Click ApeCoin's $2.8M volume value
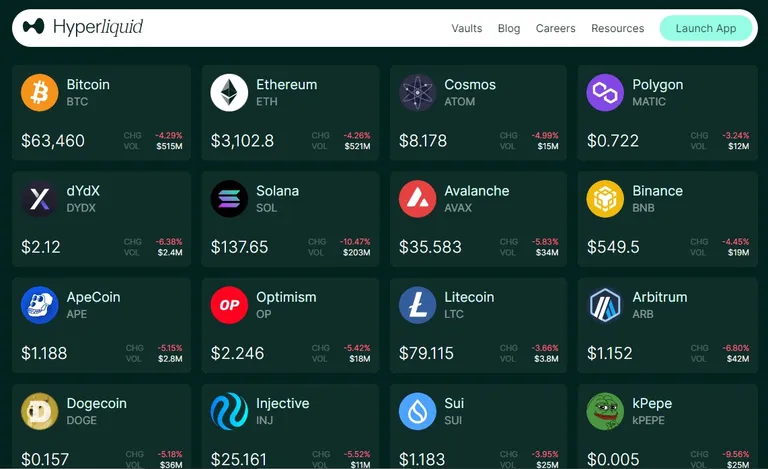768x469 pixels. click(170, 359)
